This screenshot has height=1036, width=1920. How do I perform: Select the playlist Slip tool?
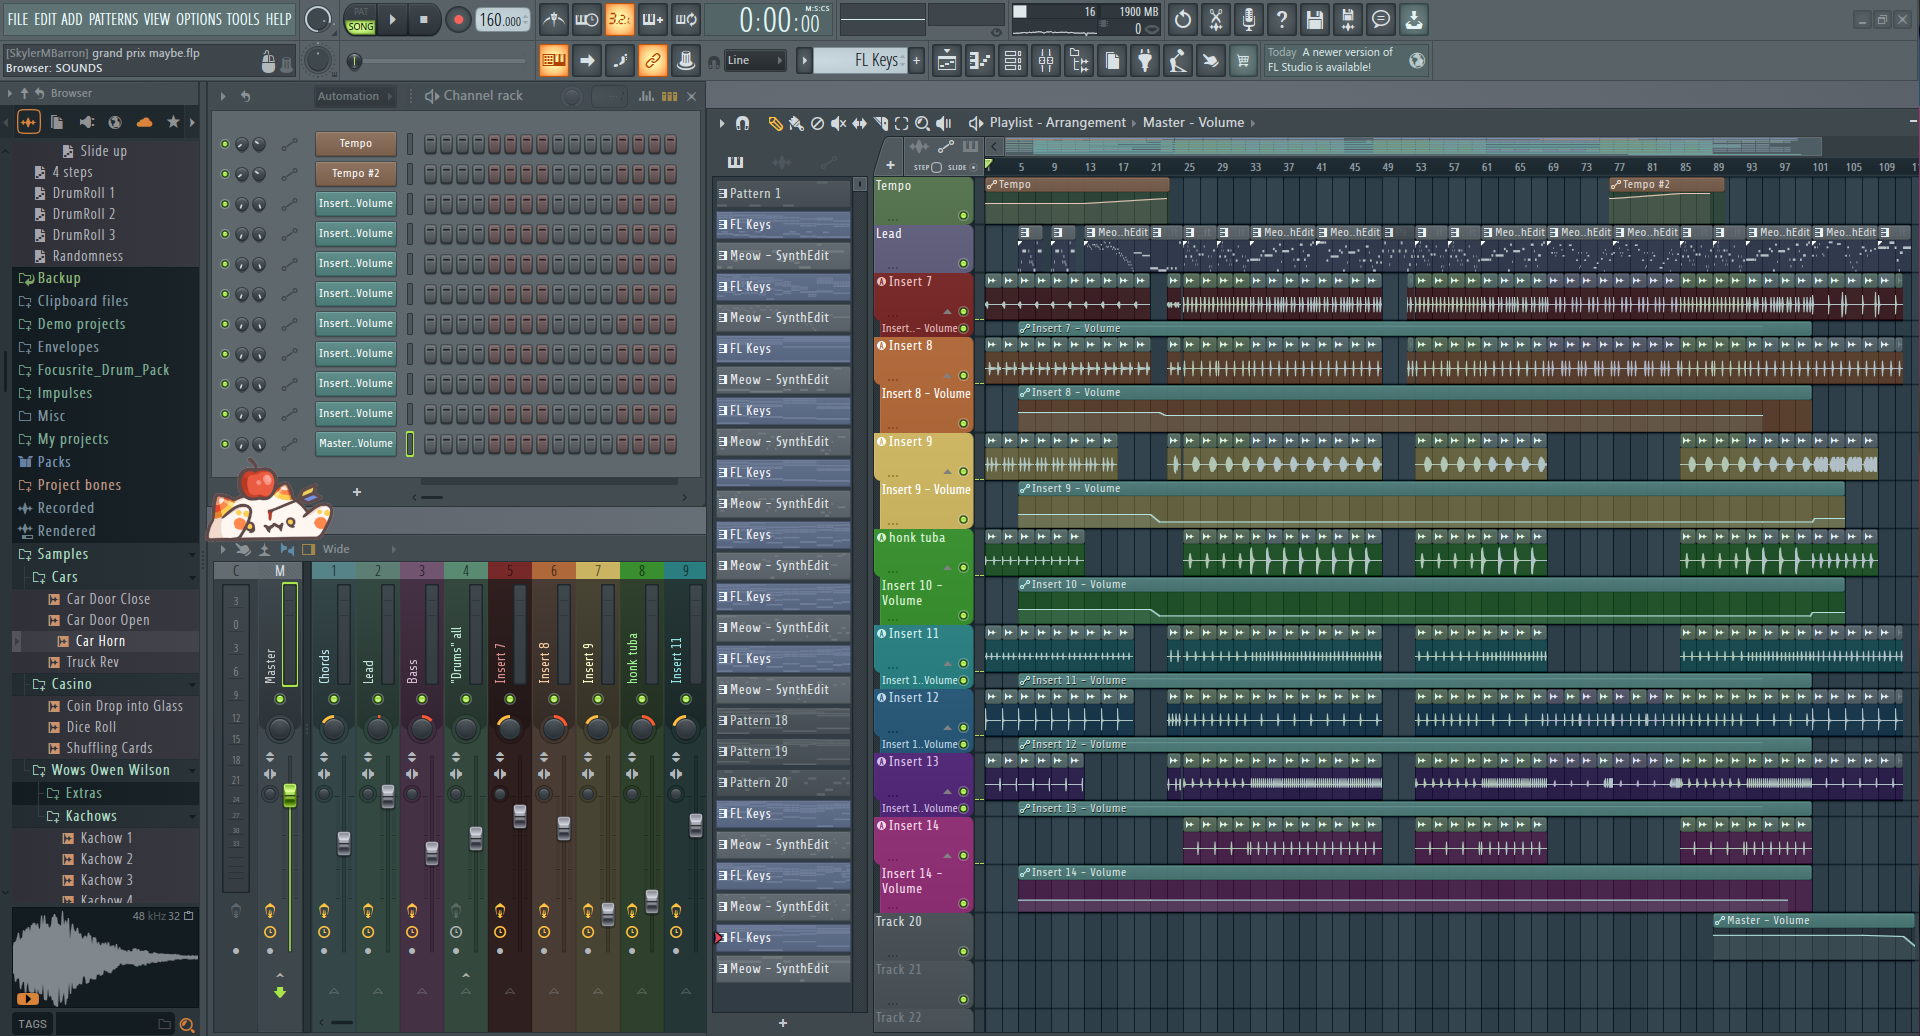point(859,123)
